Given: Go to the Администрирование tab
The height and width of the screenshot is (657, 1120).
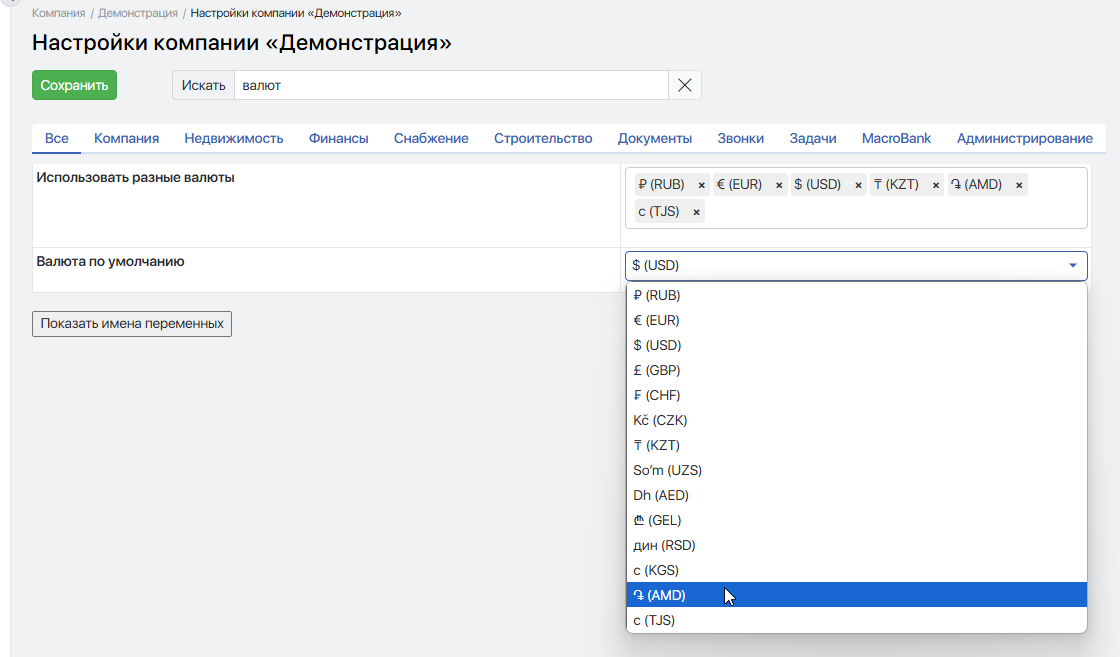Looking at the screenshot, I should point(1024,138).
